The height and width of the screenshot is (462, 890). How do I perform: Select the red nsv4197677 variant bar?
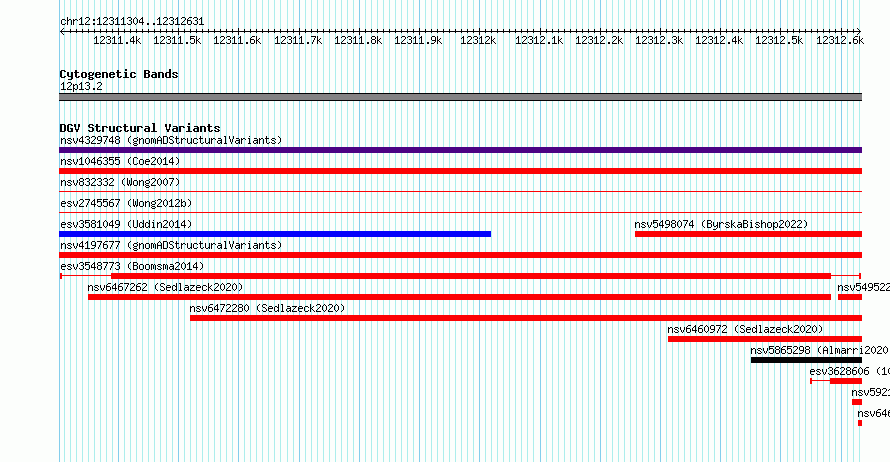tap(460, 255)
